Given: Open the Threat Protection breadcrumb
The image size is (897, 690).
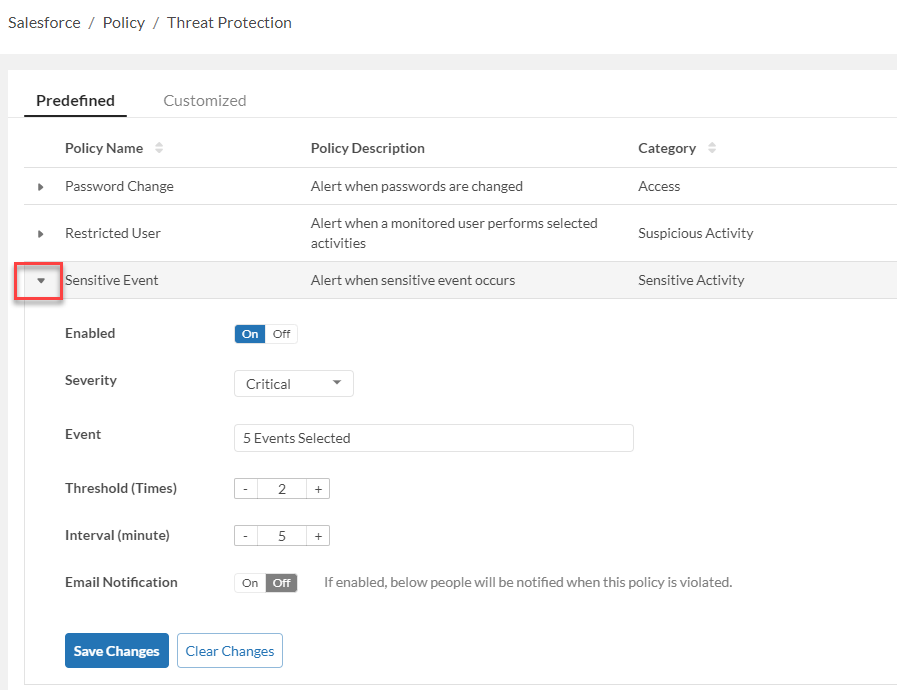Looking at the screenshot, I should [229, 23].
